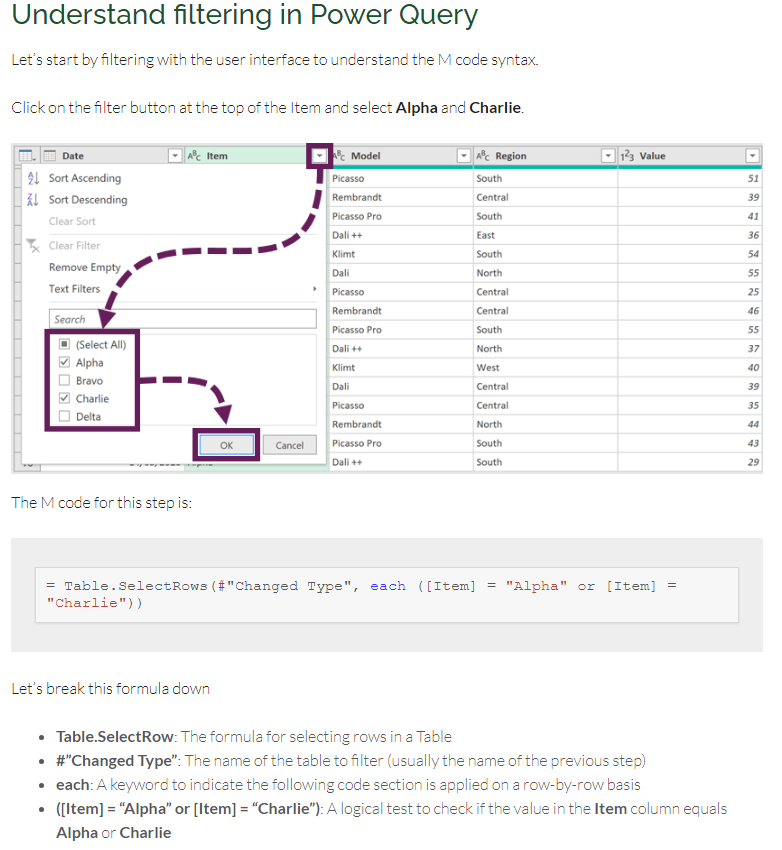Click the ABC type icon on Item column
Screen dimensions: 782x850
point(194,156)
